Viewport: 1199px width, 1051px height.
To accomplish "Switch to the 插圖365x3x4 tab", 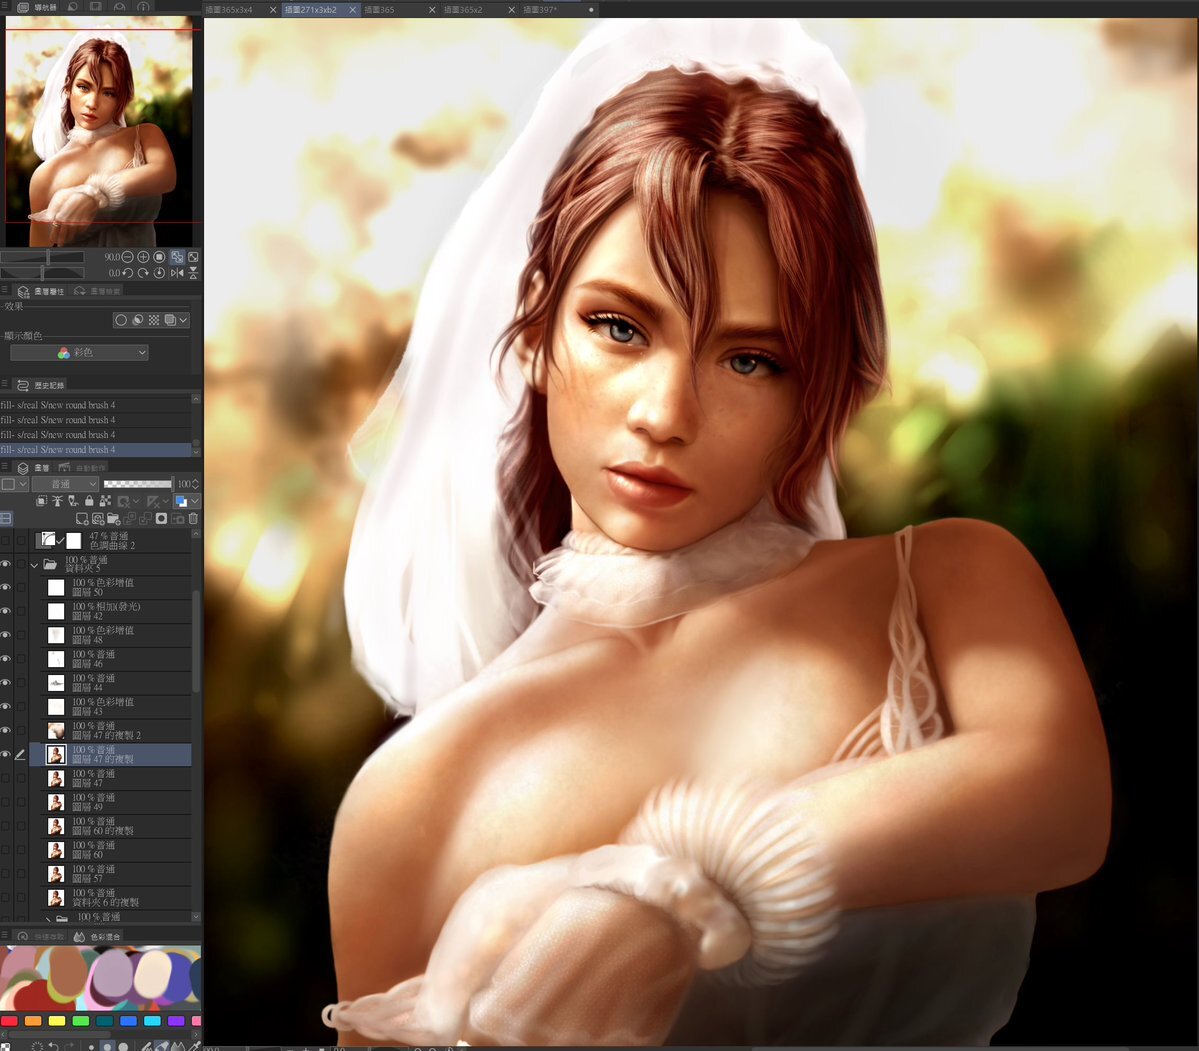I will 229,10.
